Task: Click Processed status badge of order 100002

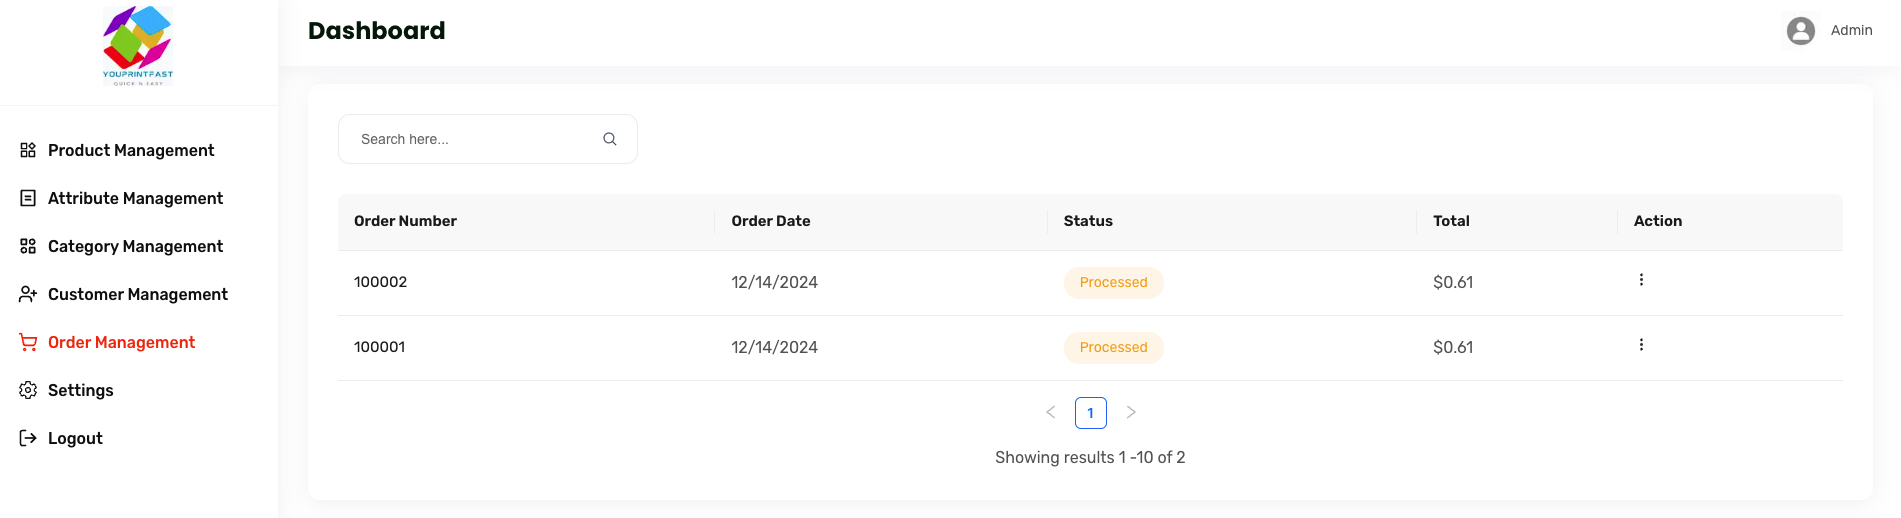Action: [1113, 282]
